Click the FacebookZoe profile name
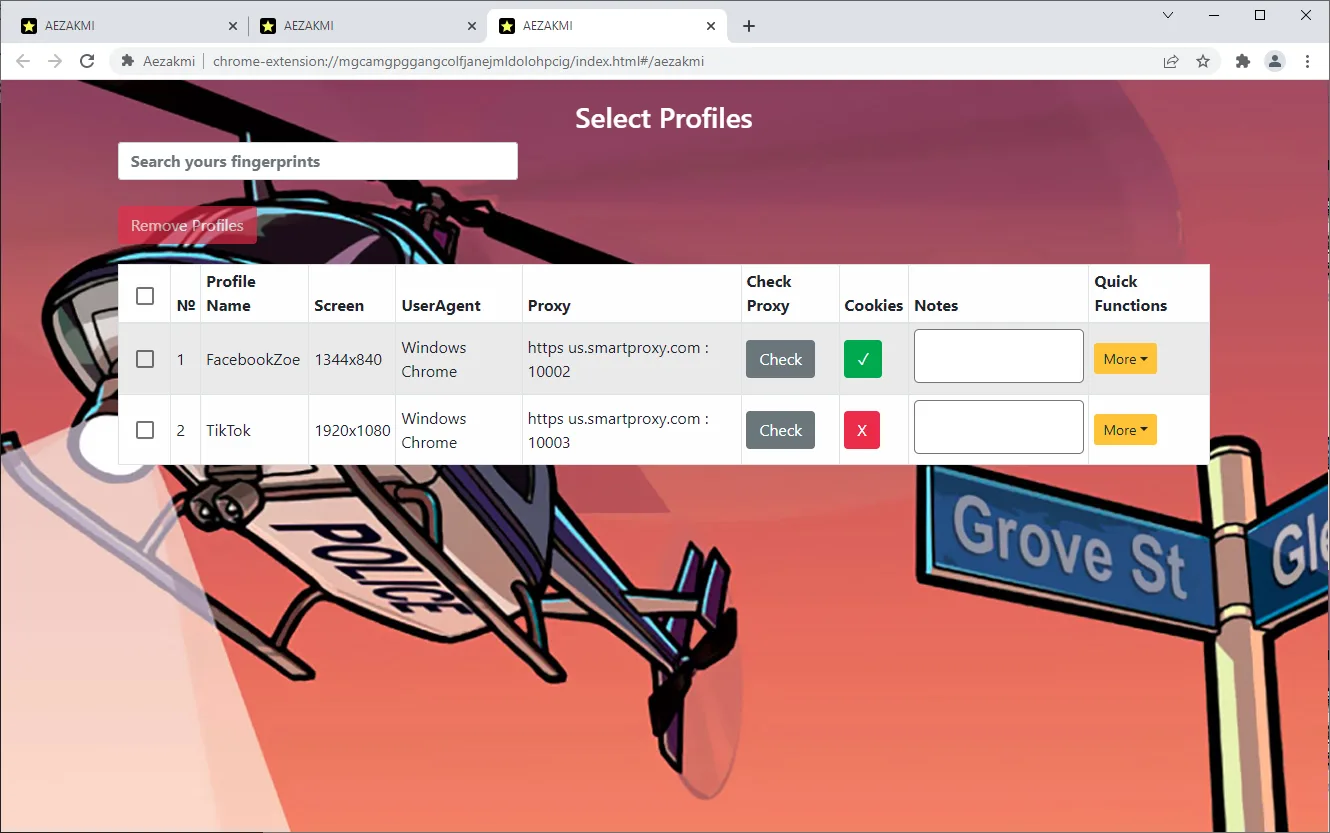 tap(253, 359)
